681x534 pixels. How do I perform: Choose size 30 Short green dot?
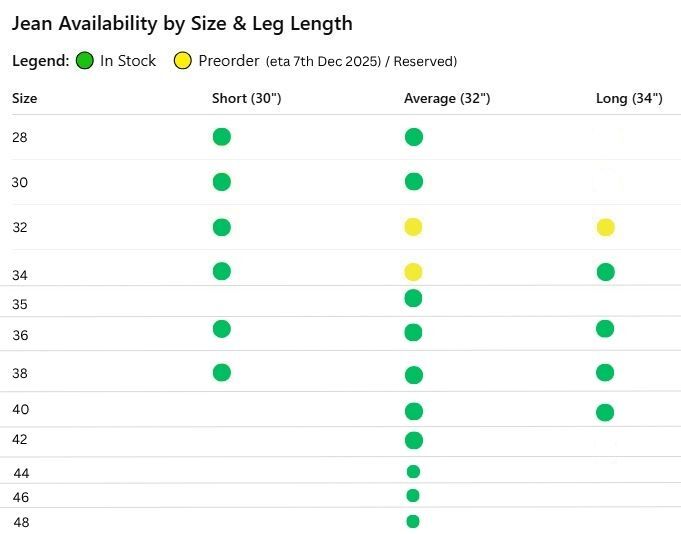pos(222,182)
